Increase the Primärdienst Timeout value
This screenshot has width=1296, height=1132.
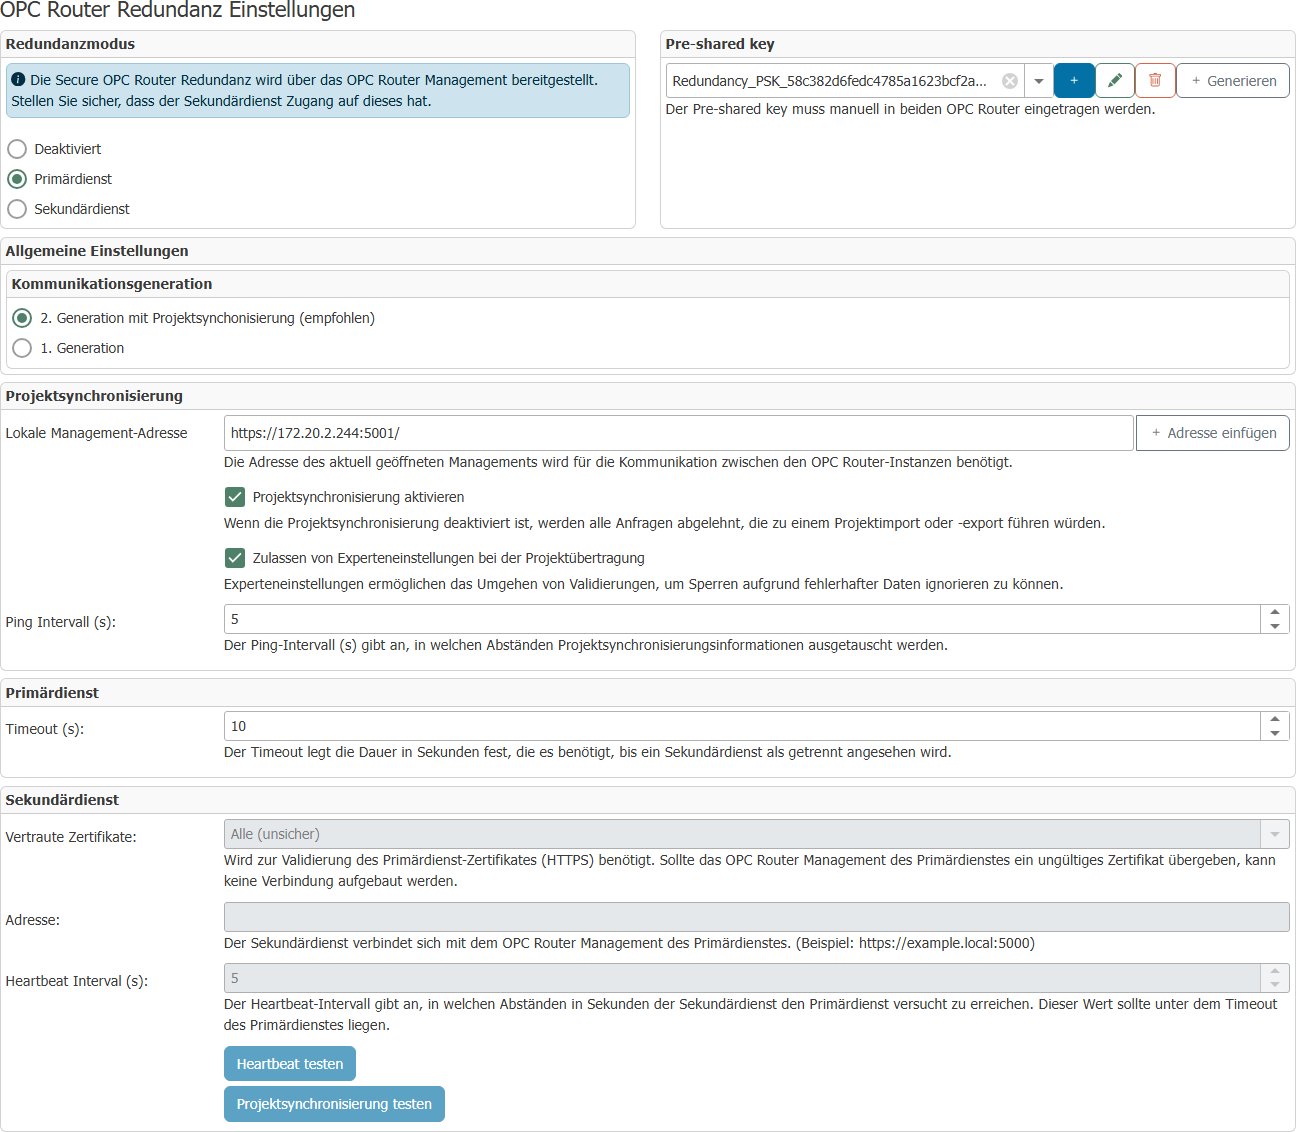point(1275,719)
